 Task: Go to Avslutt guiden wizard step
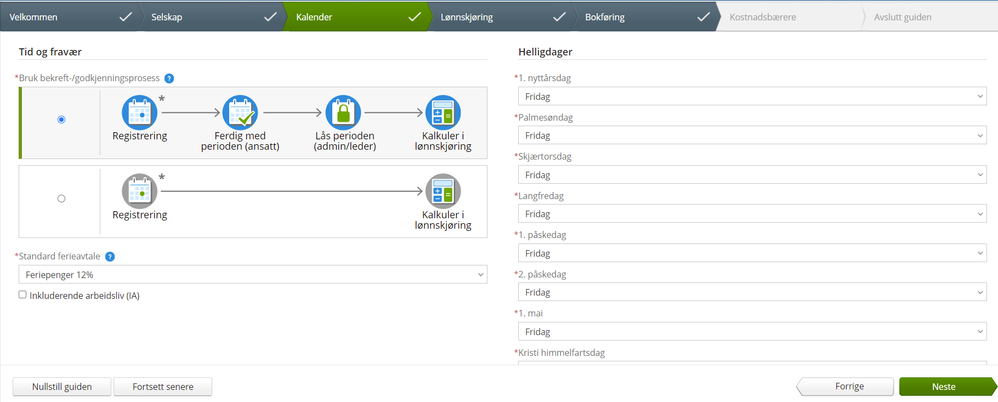[x=929, y=17]
